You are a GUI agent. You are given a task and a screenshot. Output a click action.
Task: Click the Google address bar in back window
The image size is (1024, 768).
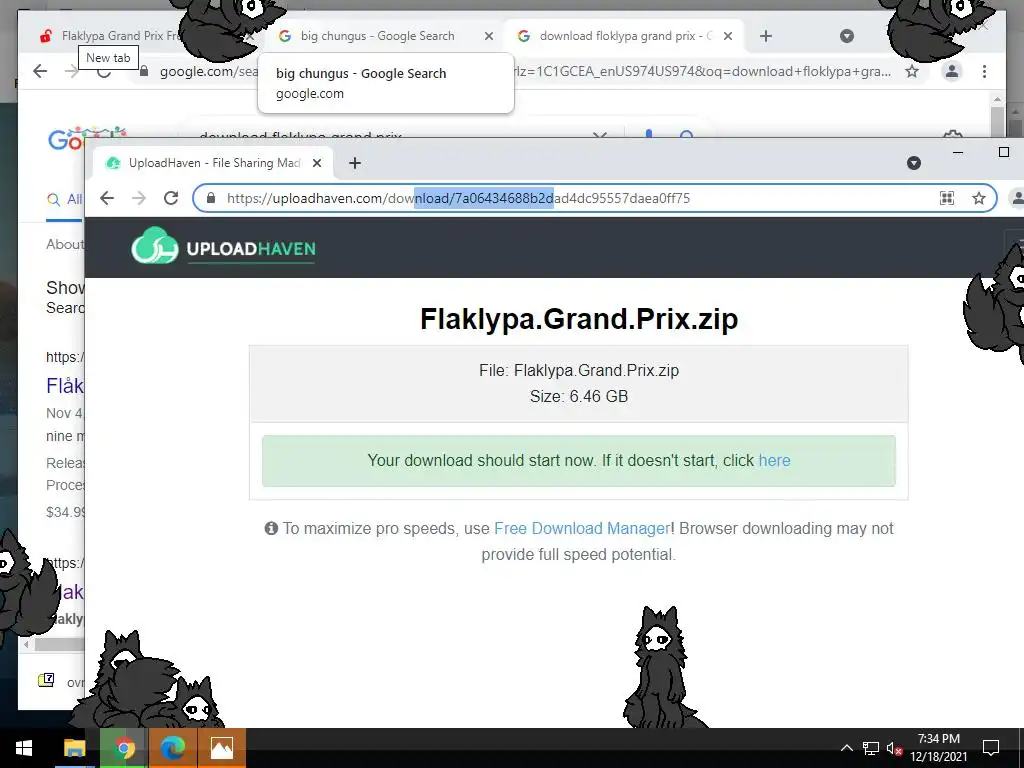click(525, 71)
